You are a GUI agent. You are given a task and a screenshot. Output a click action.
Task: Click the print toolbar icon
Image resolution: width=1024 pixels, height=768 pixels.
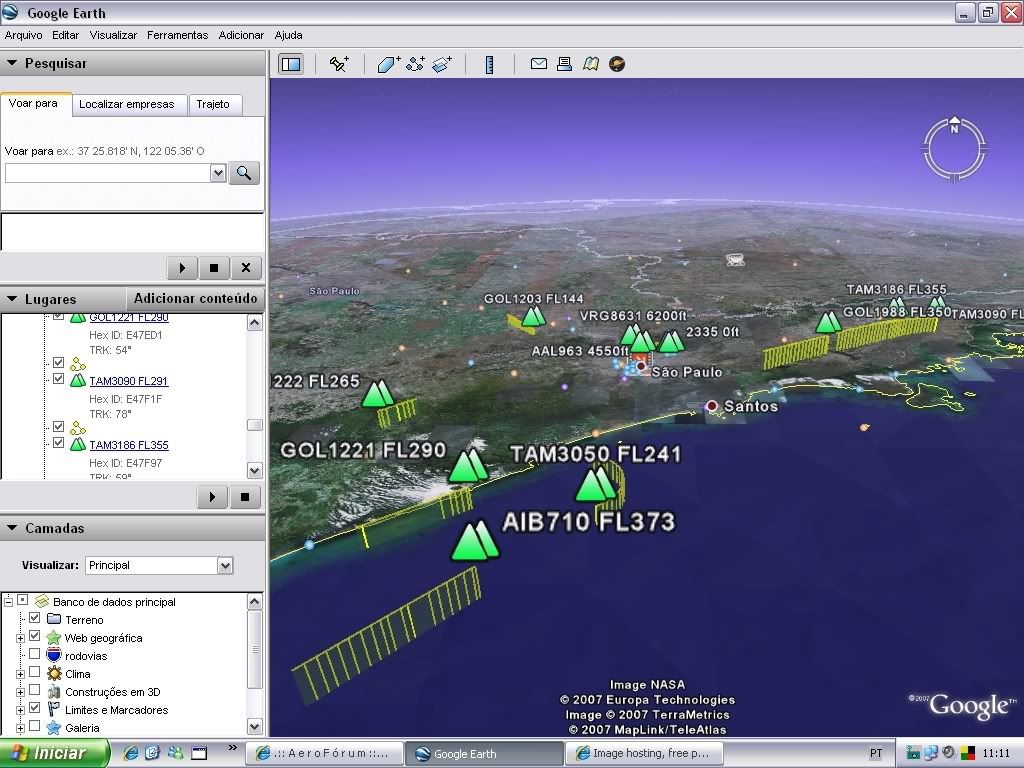(x=564, y=63)
